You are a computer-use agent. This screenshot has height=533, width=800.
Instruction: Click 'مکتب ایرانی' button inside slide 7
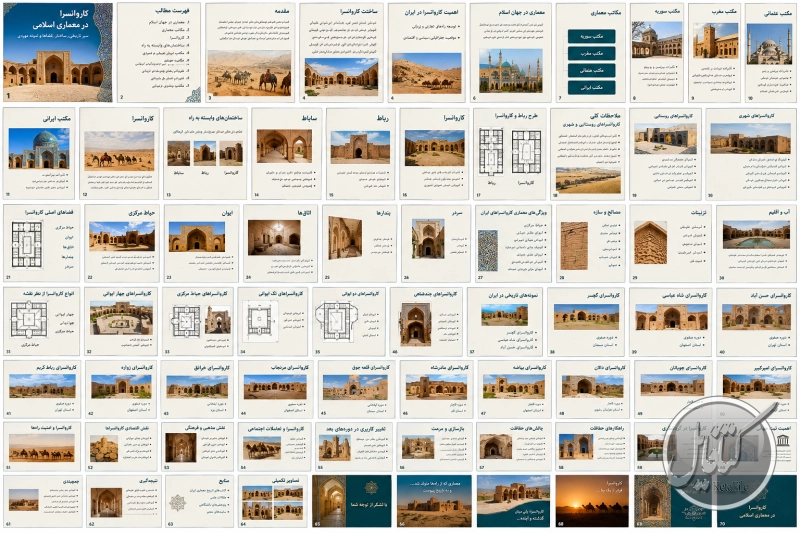(591, 87)
